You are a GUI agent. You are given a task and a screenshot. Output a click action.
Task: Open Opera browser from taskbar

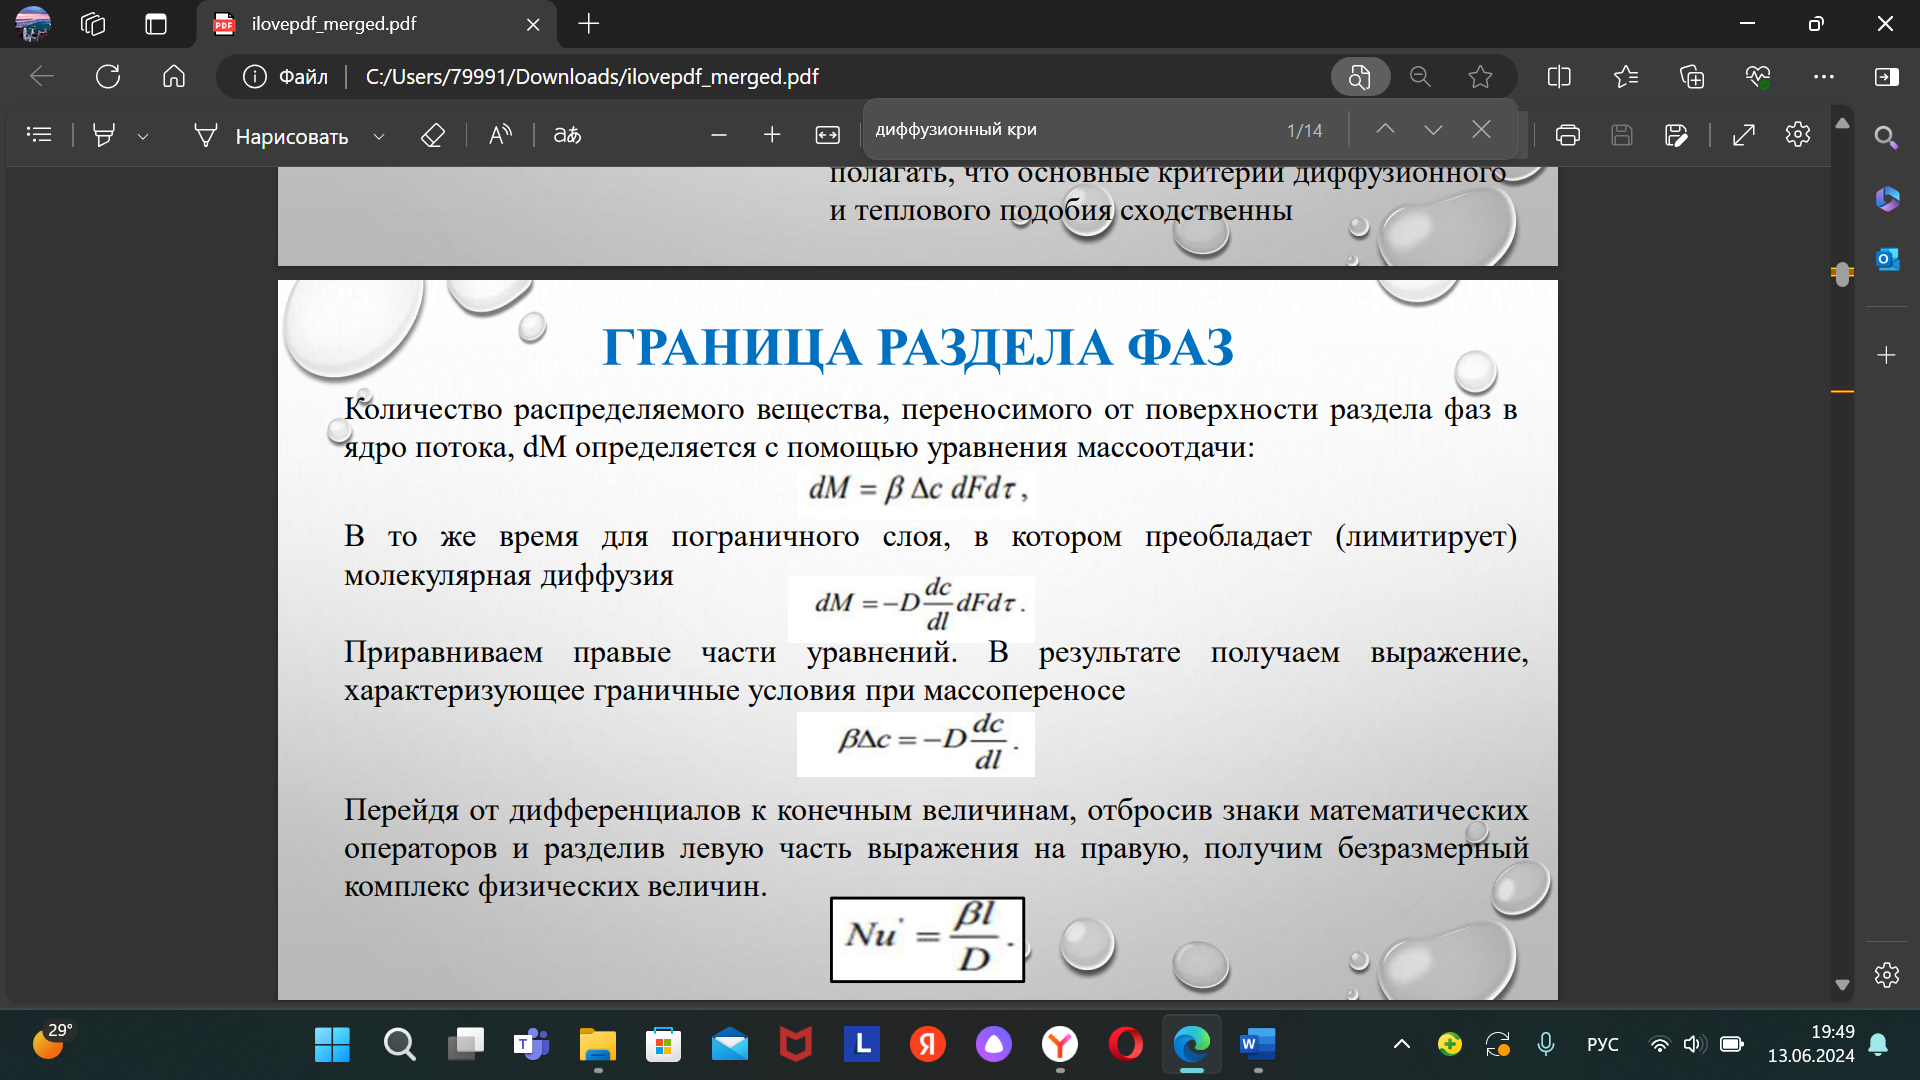1125,1045
